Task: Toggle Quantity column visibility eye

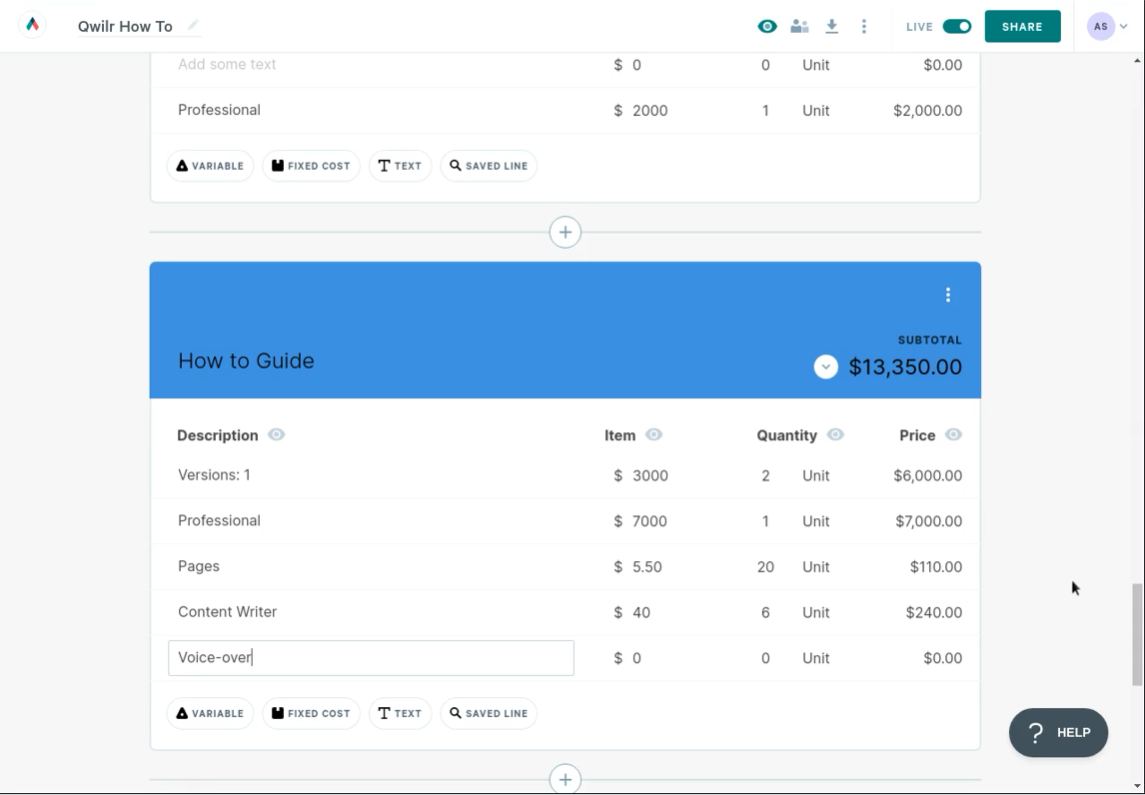Action: [835, 434]
